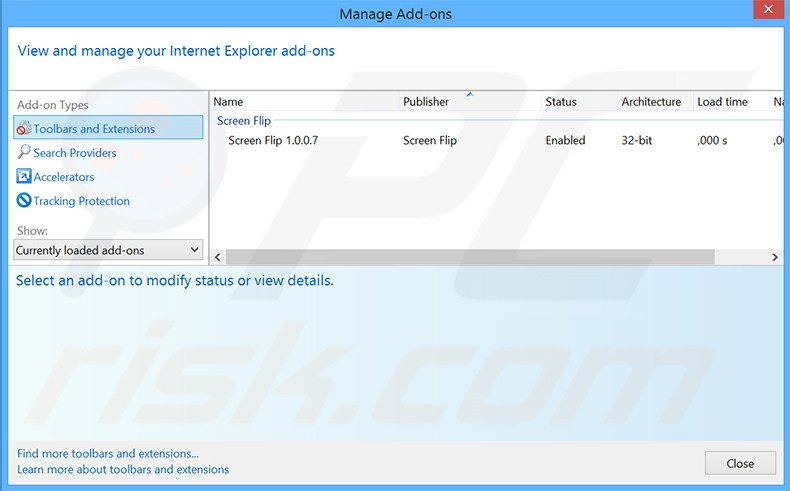Close the Manage Add-ons window with X

tap(765, 13)
